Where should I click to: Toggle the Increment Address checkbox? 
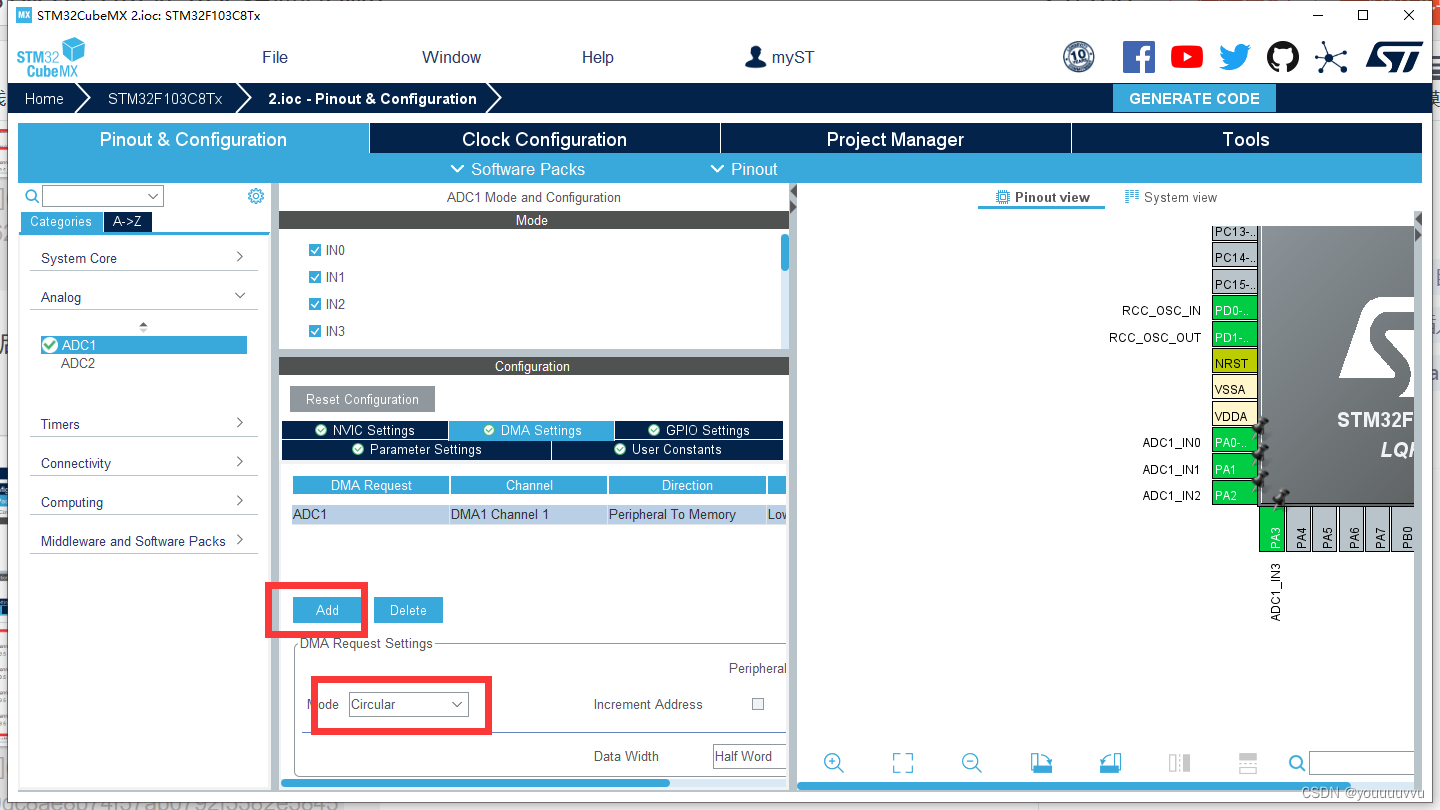pyautogui.click(x=758, y=704)
